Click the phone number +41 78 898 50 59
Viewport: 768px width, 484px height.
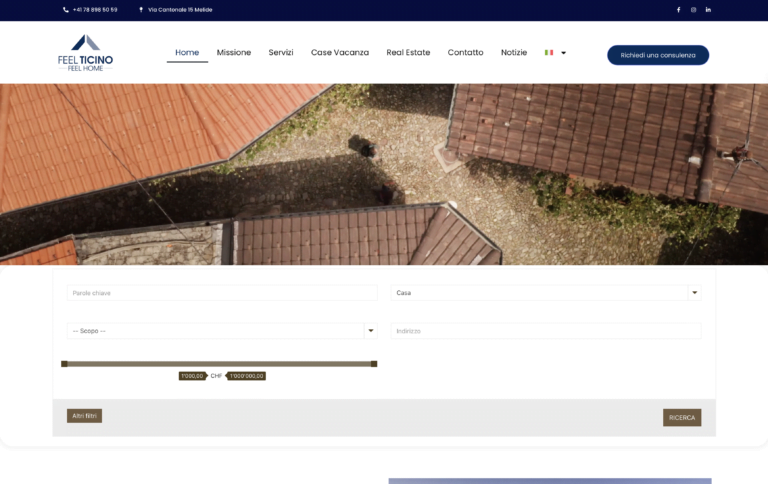tap(95, 10)
